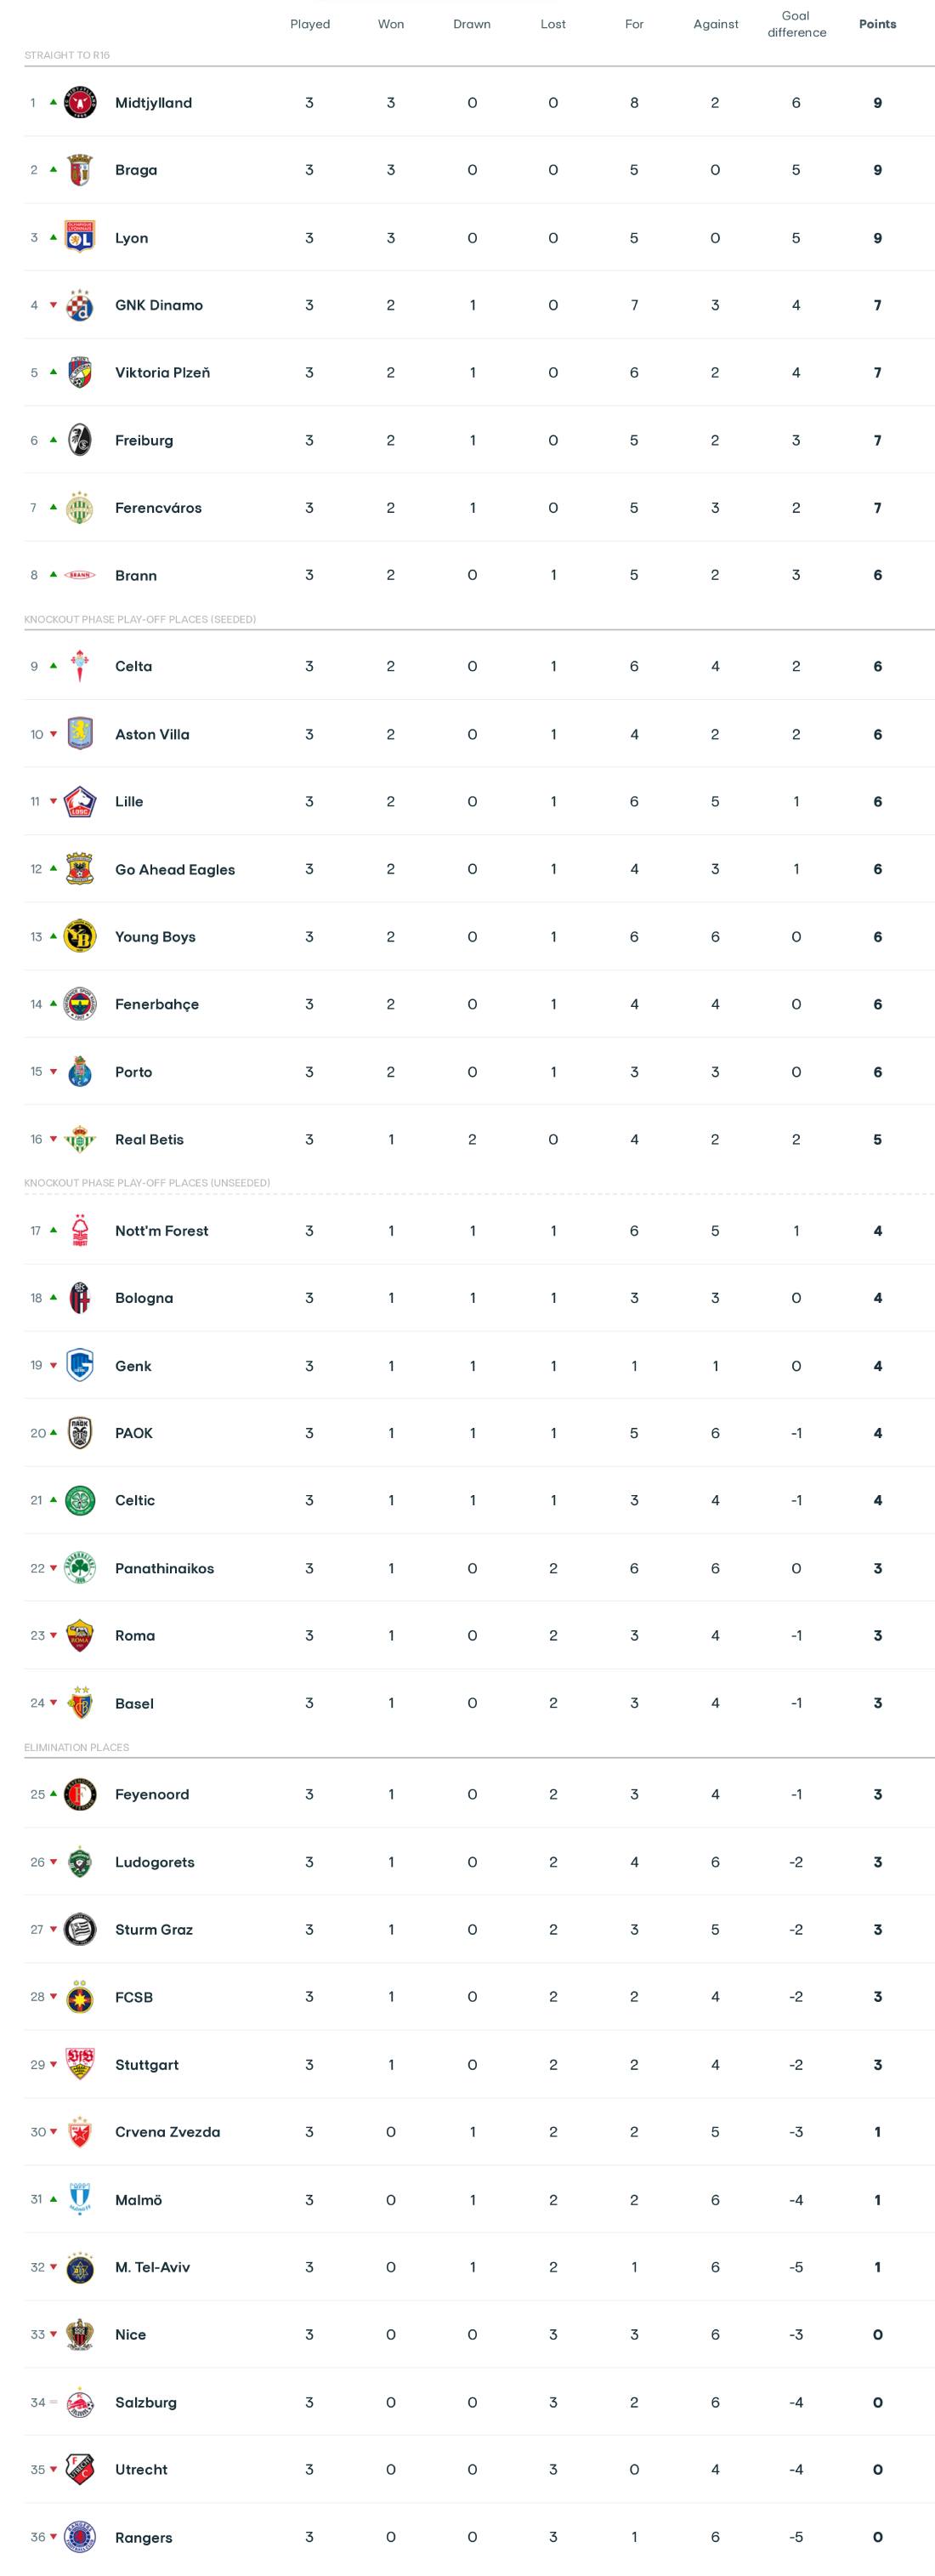The height and width of the screenshot is (2576, 935).
Task: Open the Braga team link
Action: [x=136, y=170]
